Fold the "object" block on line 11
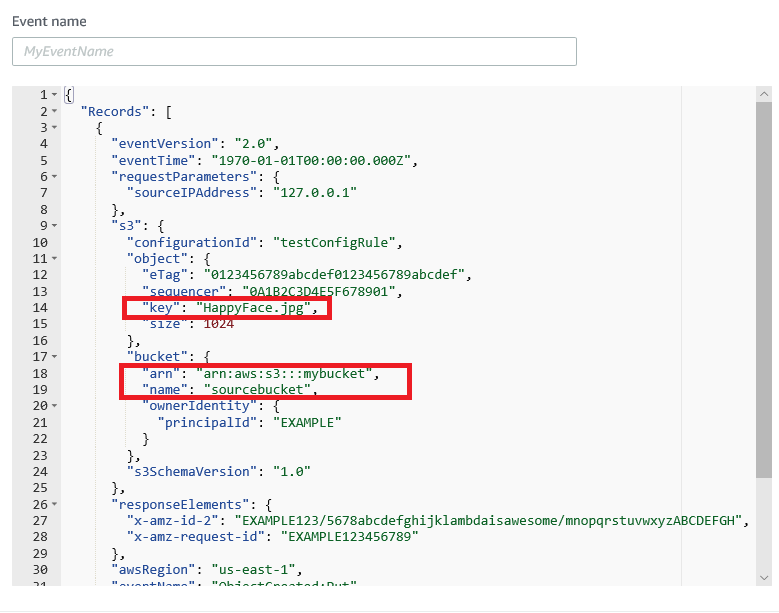The image size is (779, 613). (54, 258)
